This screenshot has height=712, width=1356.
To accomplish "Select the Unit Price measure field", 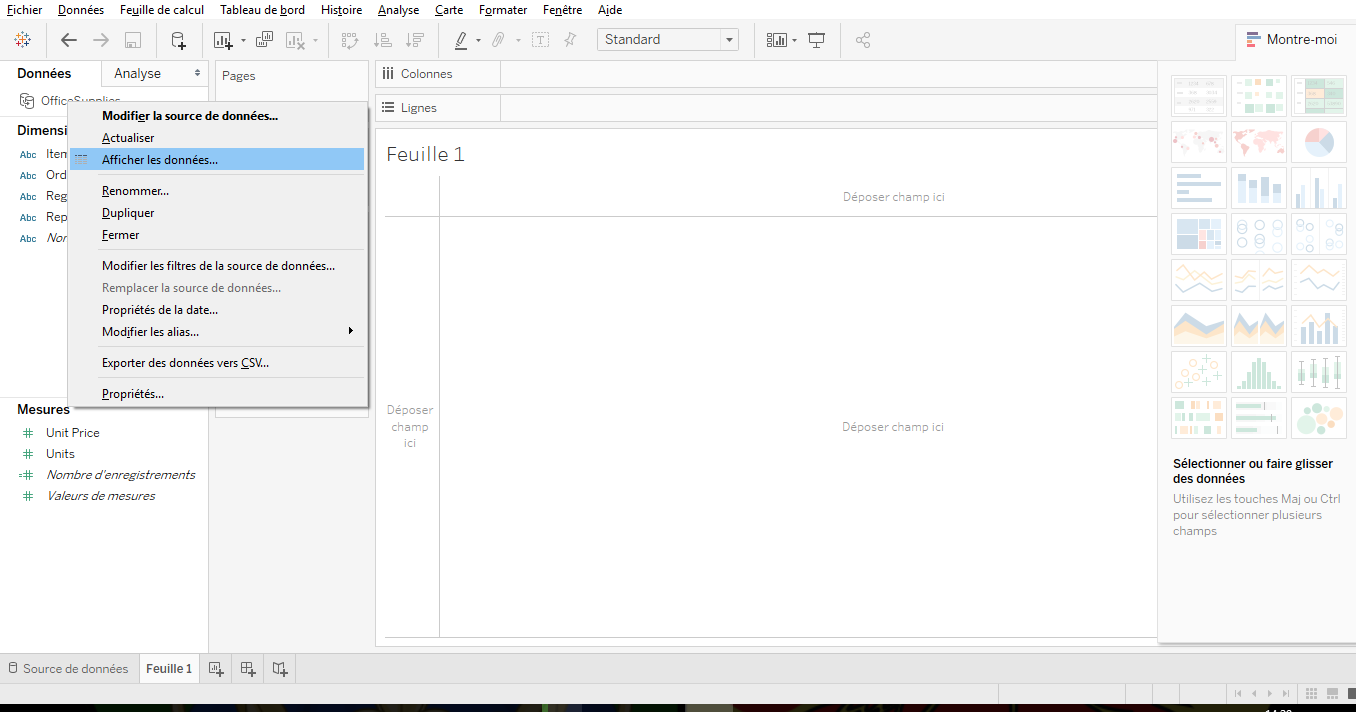I will [73, 433].
